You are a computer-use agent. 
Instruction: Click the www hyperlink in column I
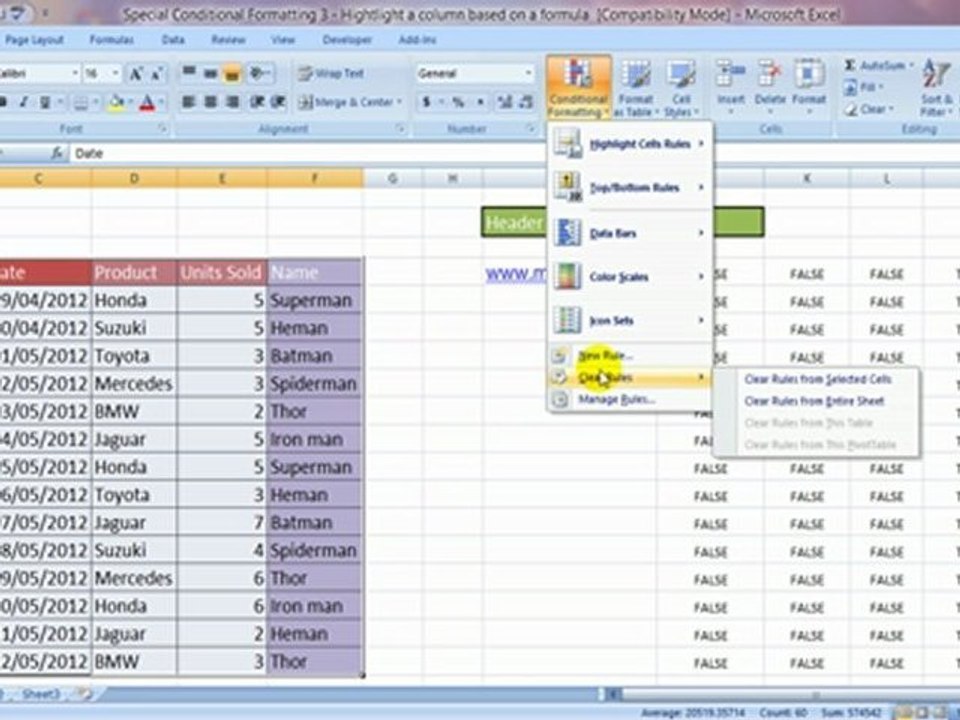click(x=516, y=274)
